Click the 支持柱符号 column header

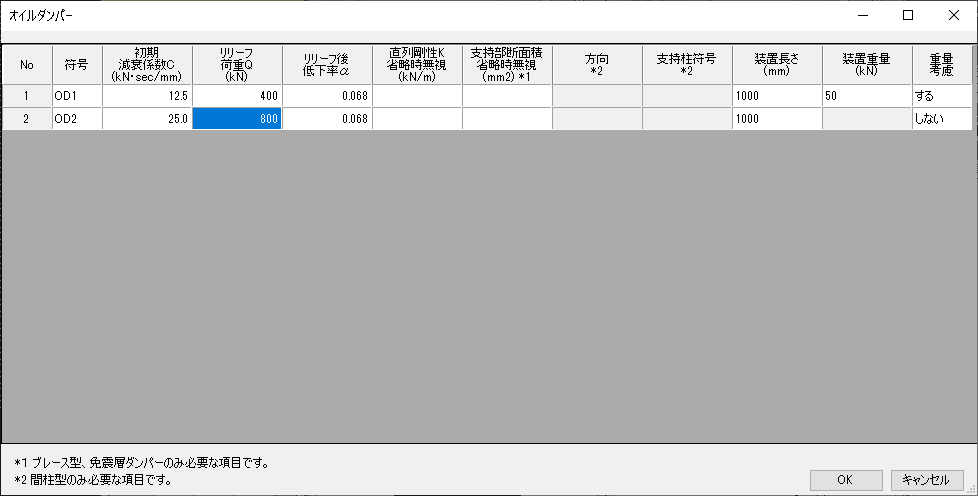(687, 65)
